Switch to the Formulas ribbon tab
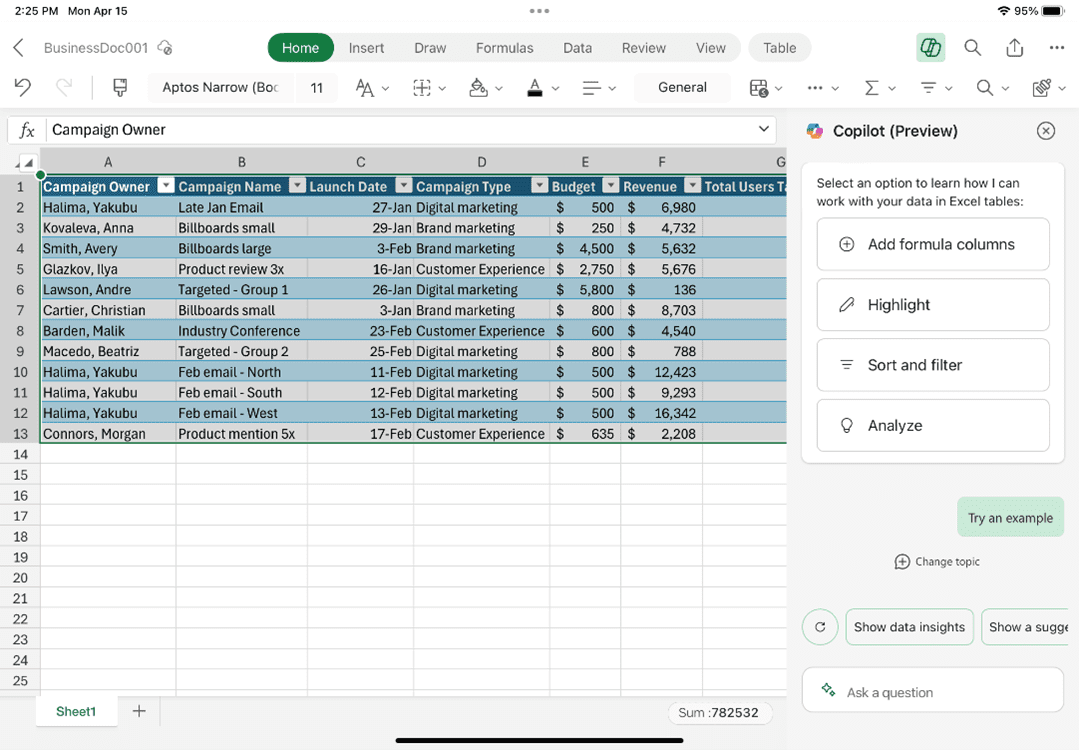This screenshot has width=1079, height=750. coord(504,47)
